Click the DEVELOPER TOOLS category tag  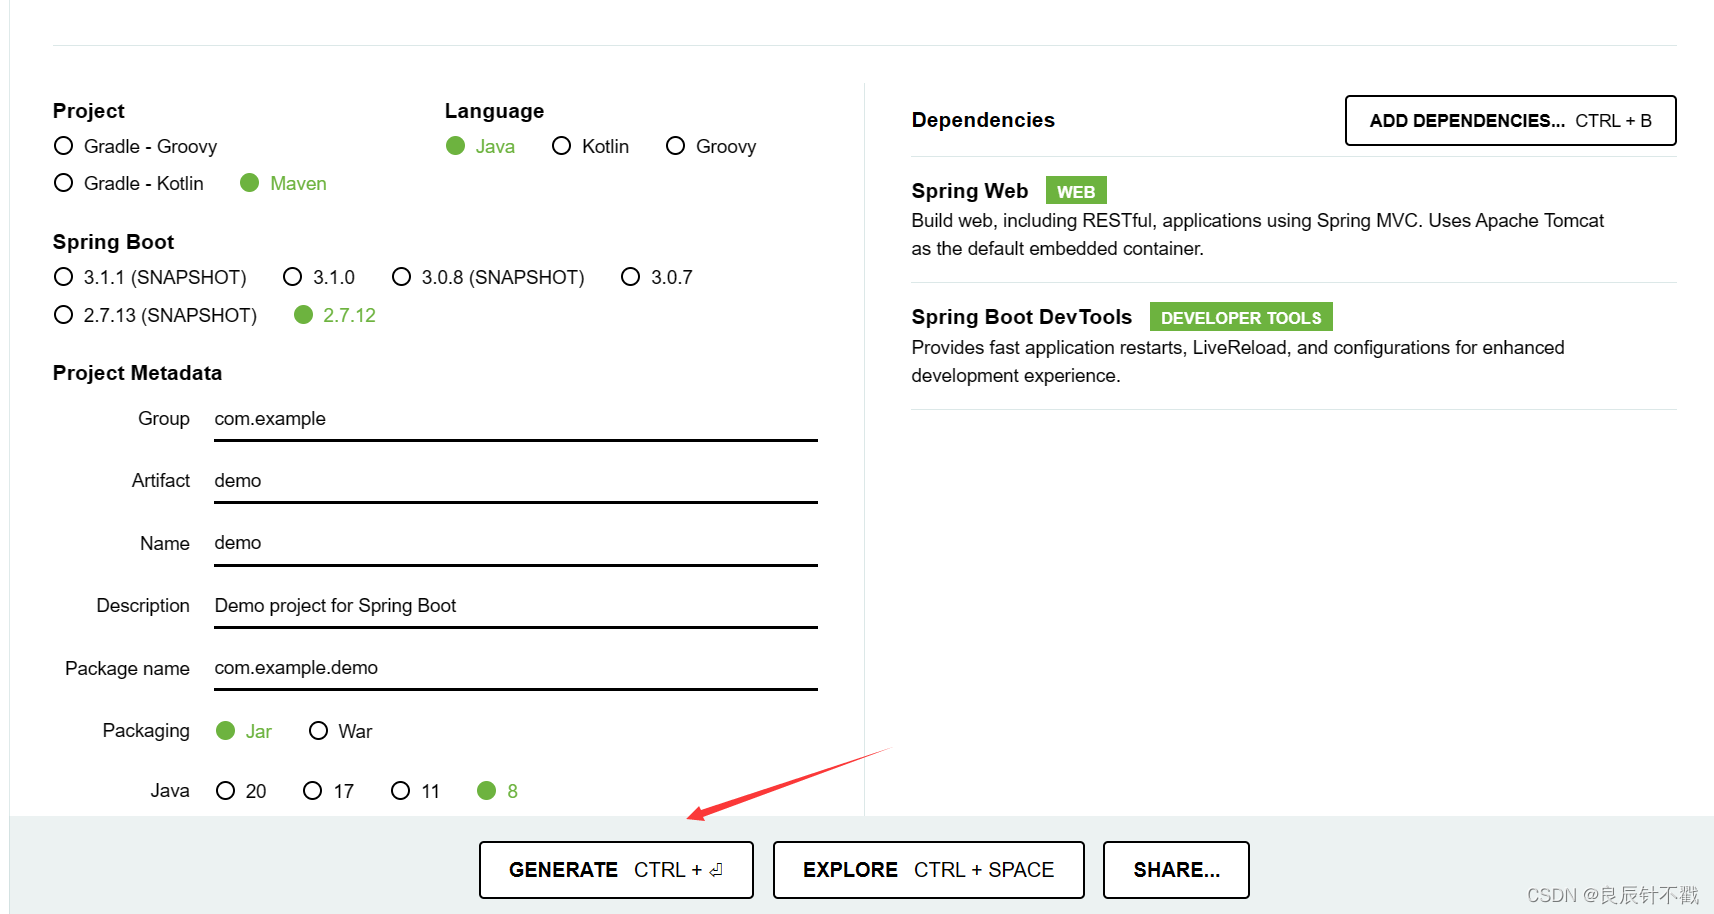(x=1241, y=317)
